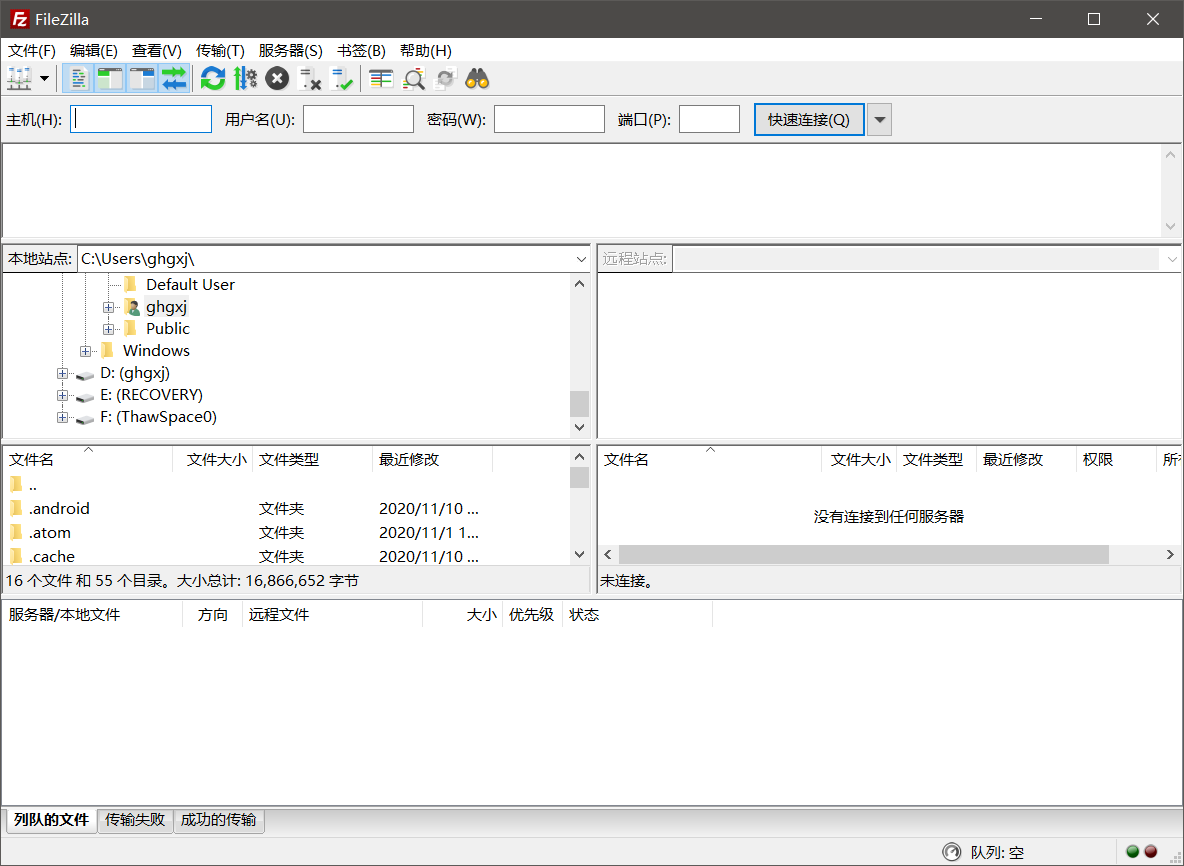
Task: Sort local files by 文件大小 column
Action: click(214, 460)
